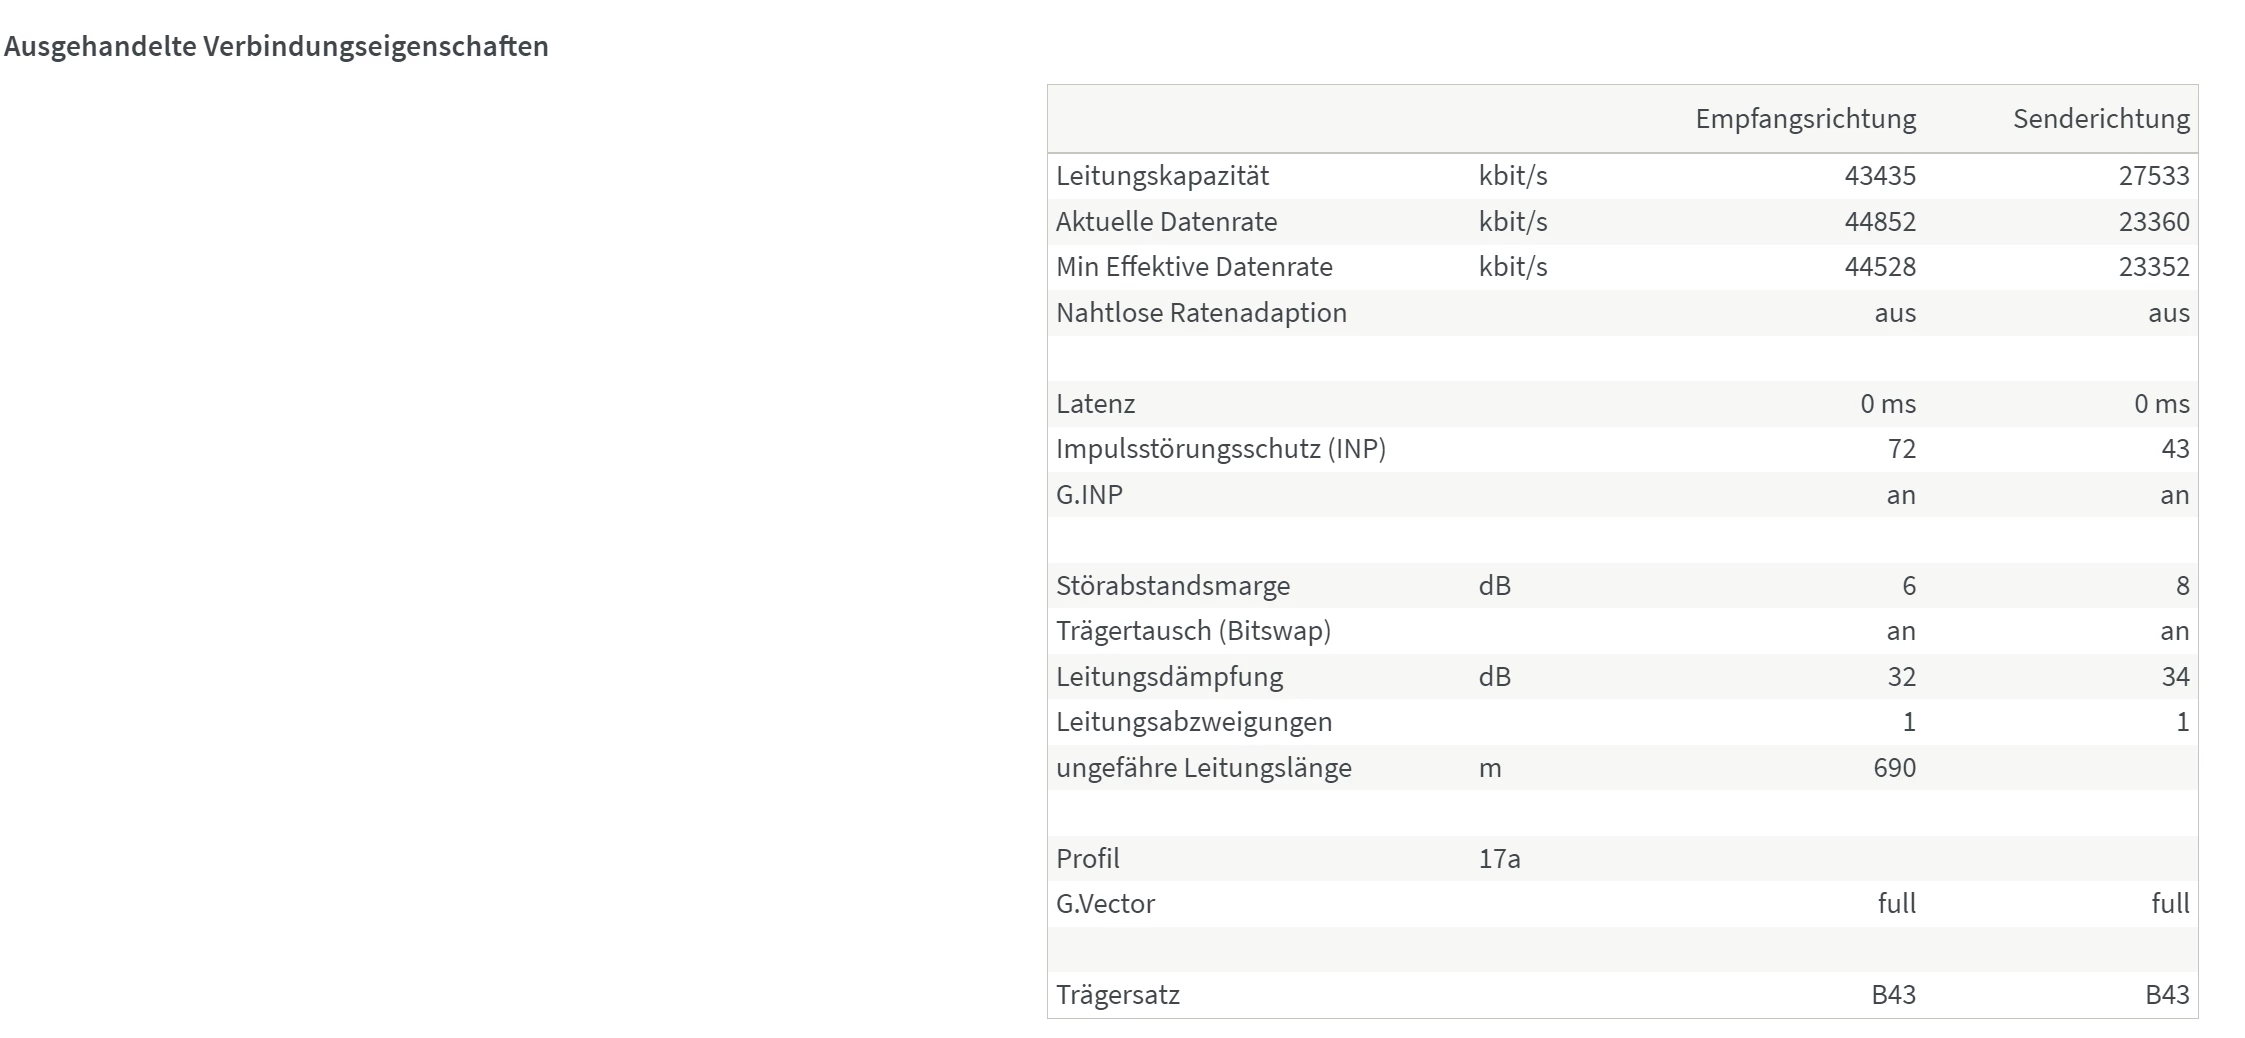Viewport: 2245px width, 1038px height.
Task: Click the Leitungskapazität row label
Action: click(x=1162, y=176)
